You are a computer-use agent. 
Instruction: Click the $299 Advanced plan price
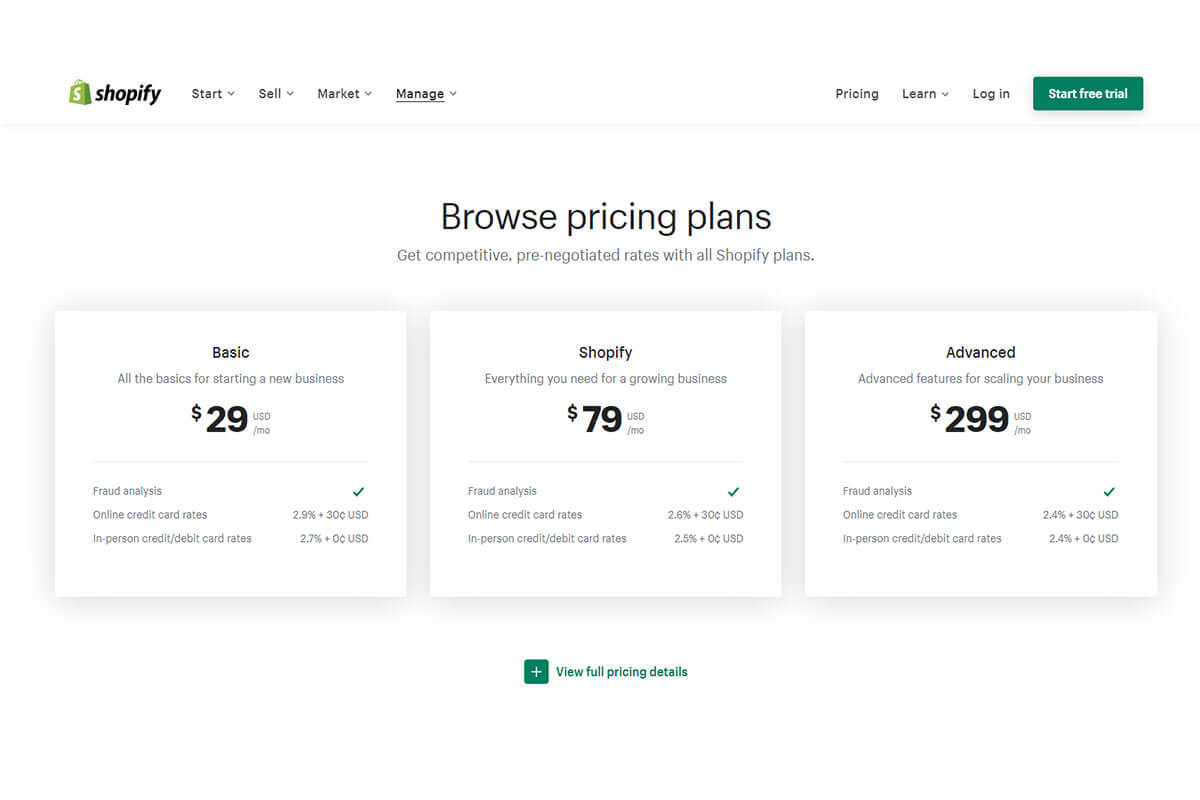coord(970,419)
